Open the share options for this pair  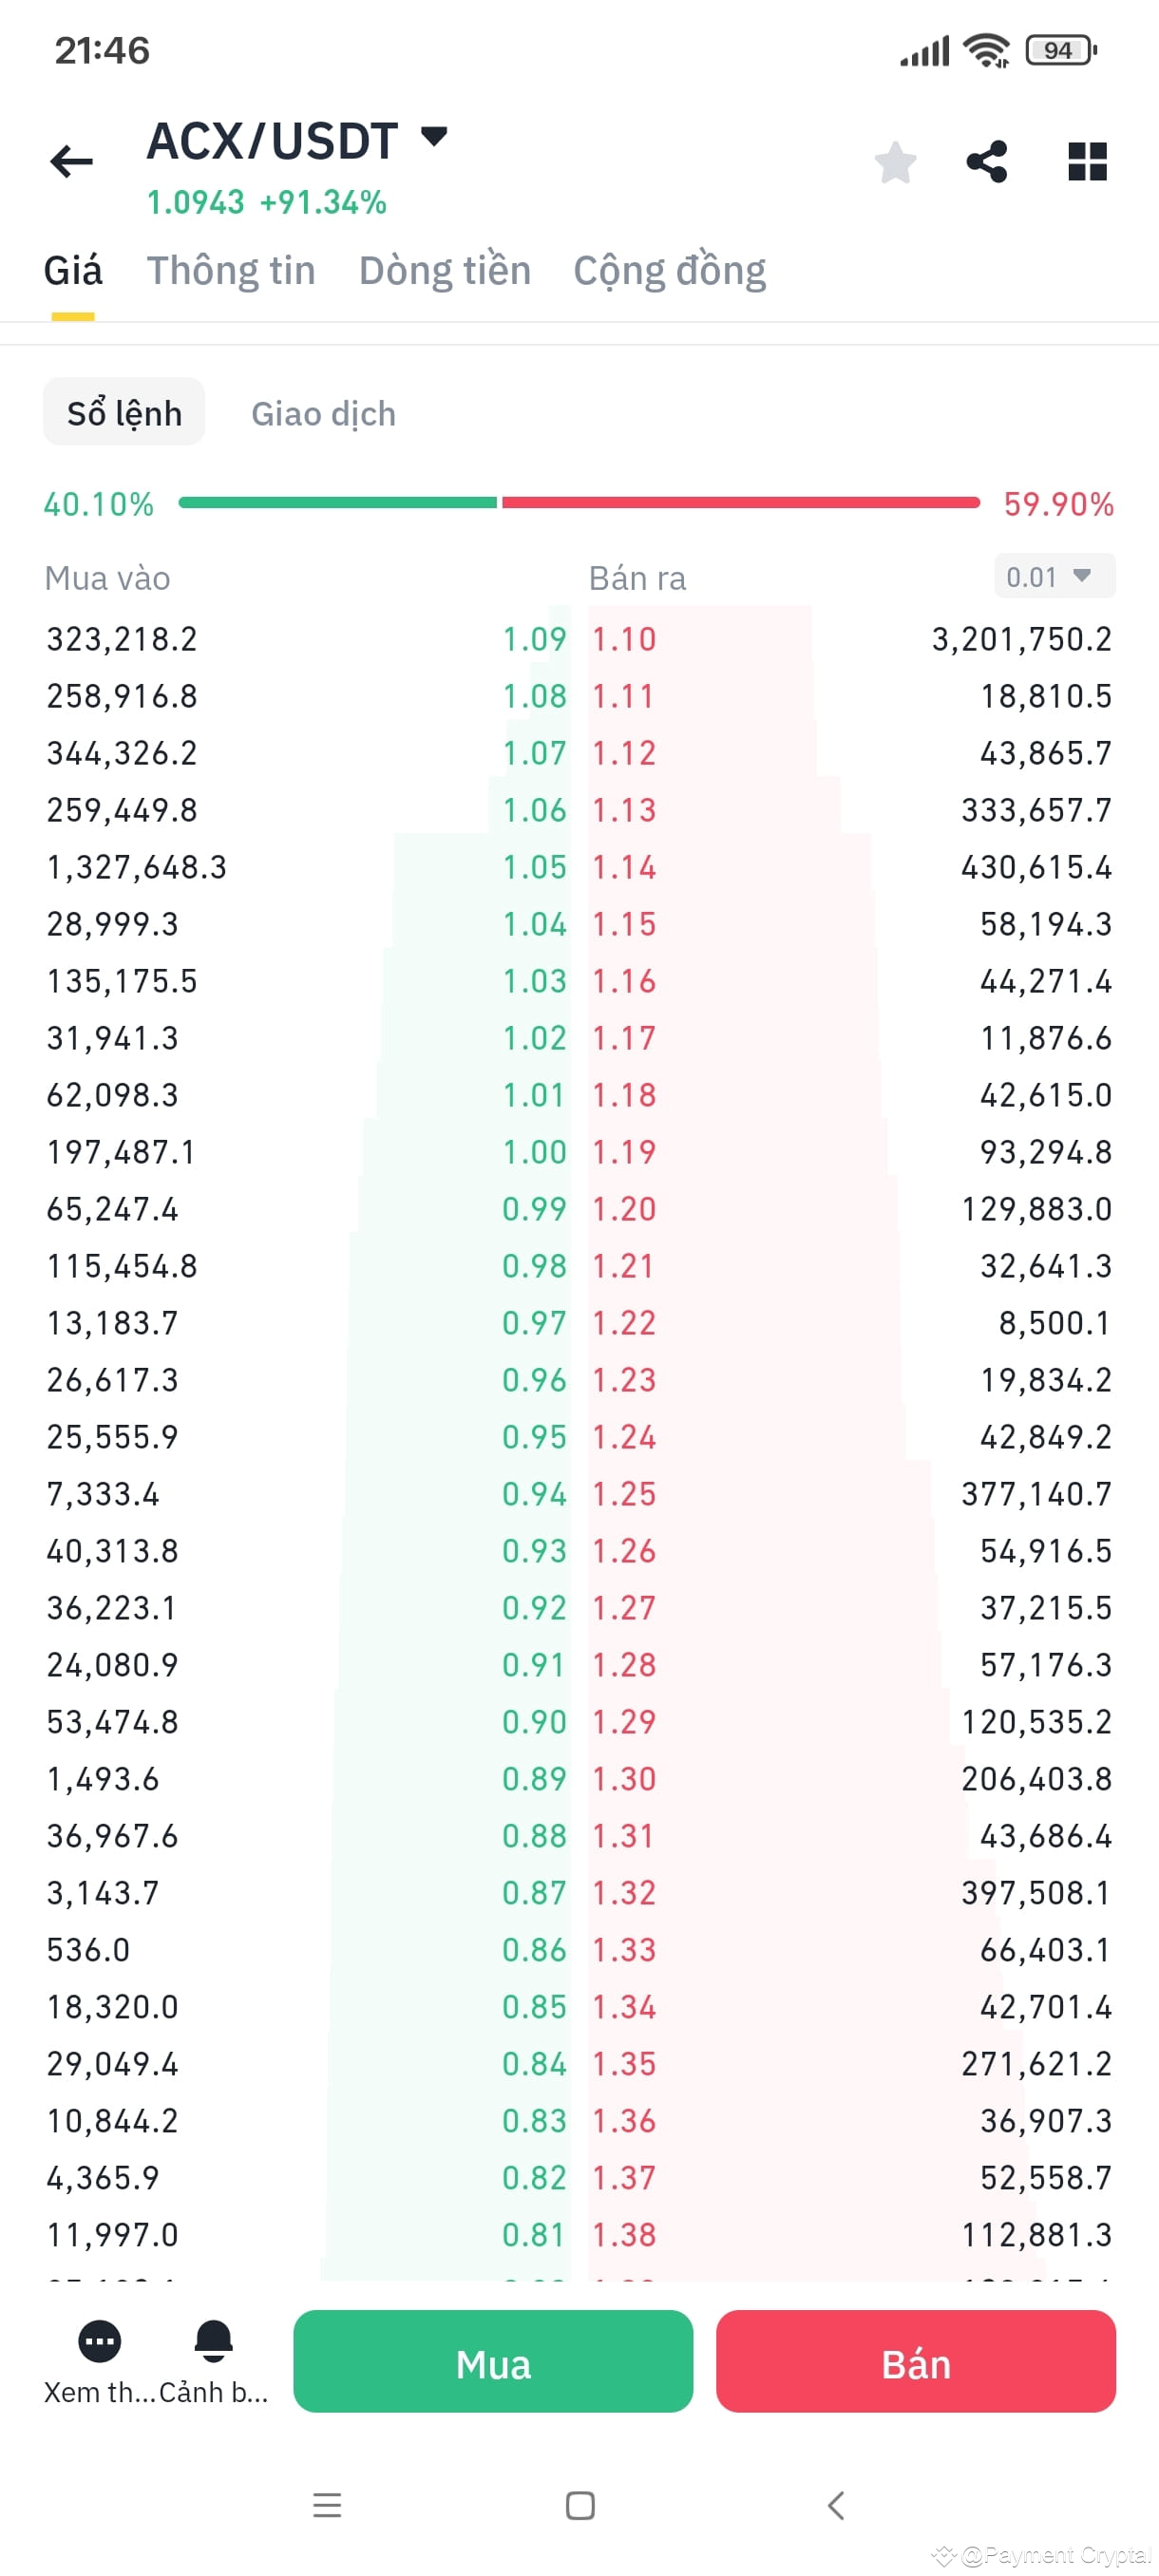pos(988,161)
